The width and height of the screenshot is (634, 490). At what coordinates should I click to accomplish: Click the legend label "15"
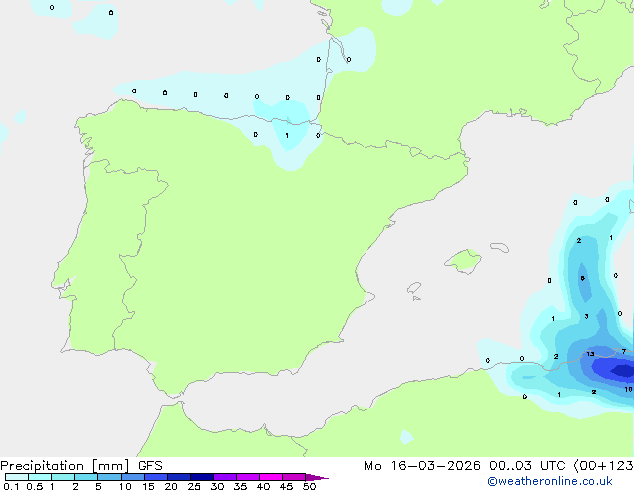148,486
